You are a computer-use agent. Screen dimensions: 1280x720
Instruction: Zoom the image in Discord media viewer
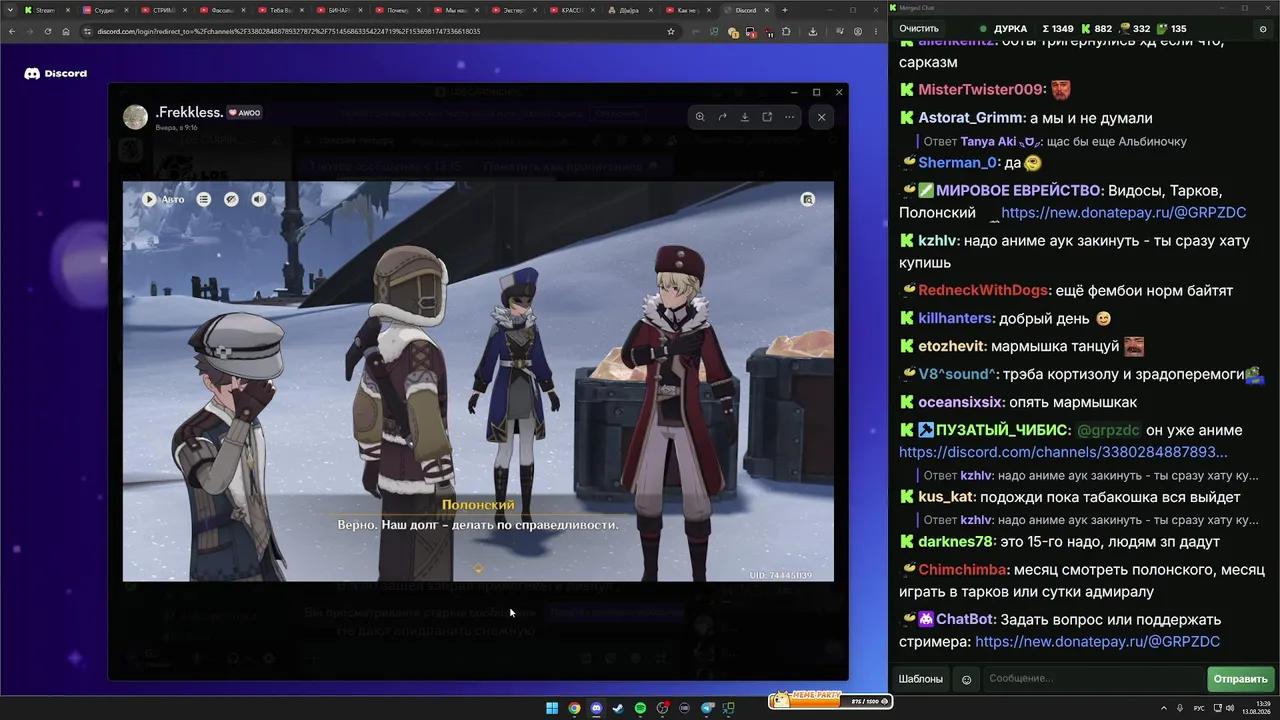700,117
